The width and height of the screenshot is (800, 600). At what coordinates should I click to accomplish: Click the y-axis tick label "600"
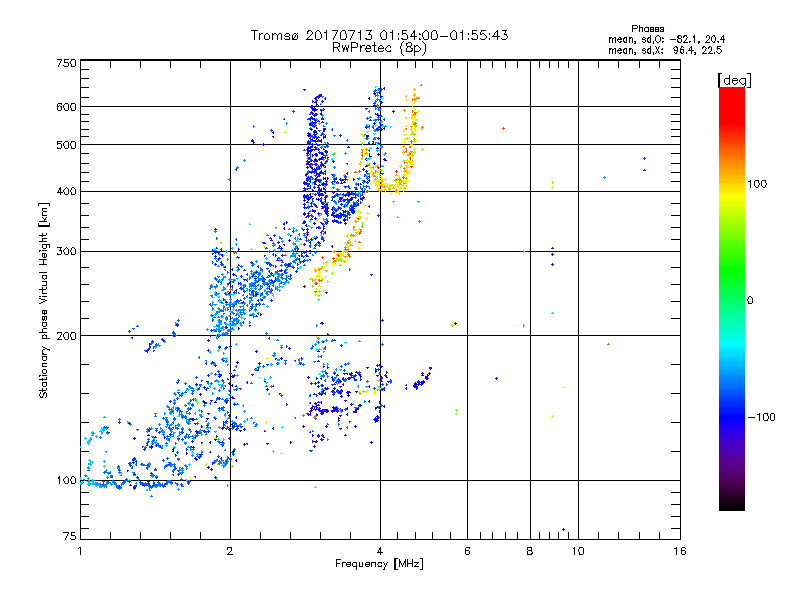[66, 107]
